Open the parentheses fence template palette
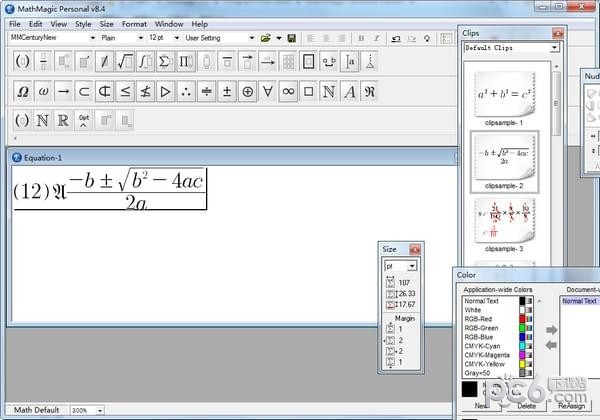 point(23,61)
